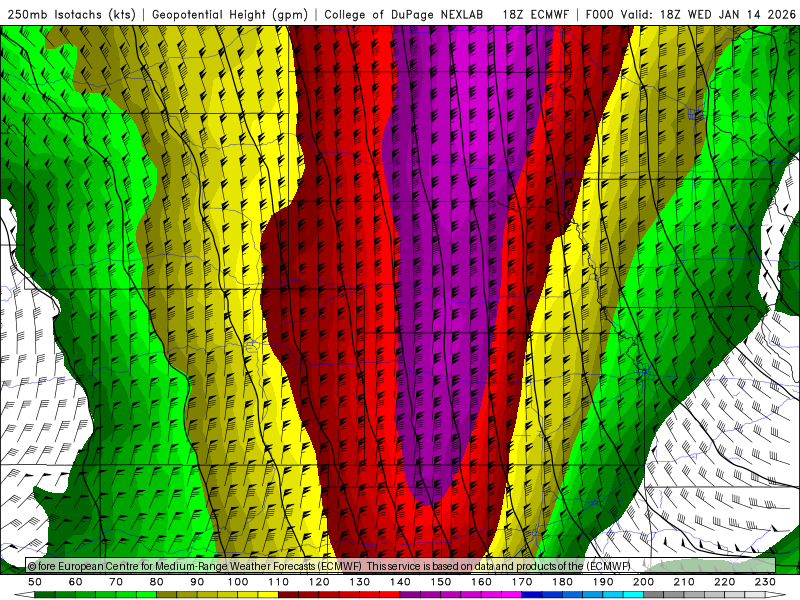Click the 'Valid: 18Z WED JAN 14 2026' text

tap(708, 15)
